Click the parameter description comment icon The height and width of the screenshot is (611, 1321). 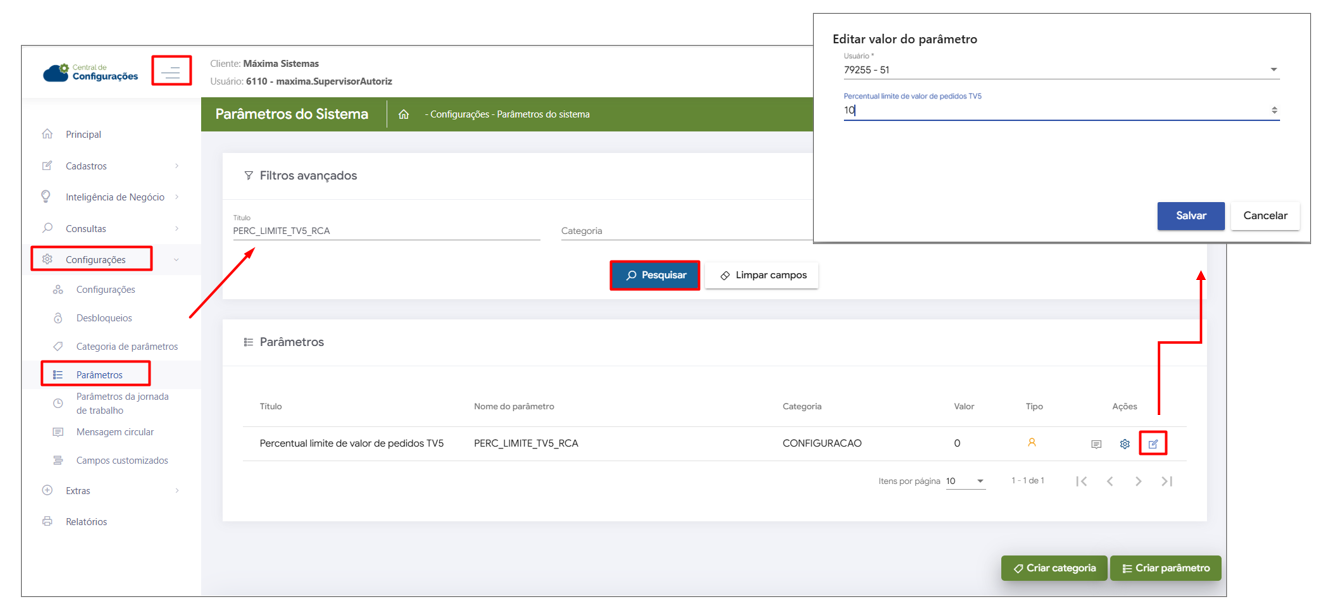(x=1096, y=444)
